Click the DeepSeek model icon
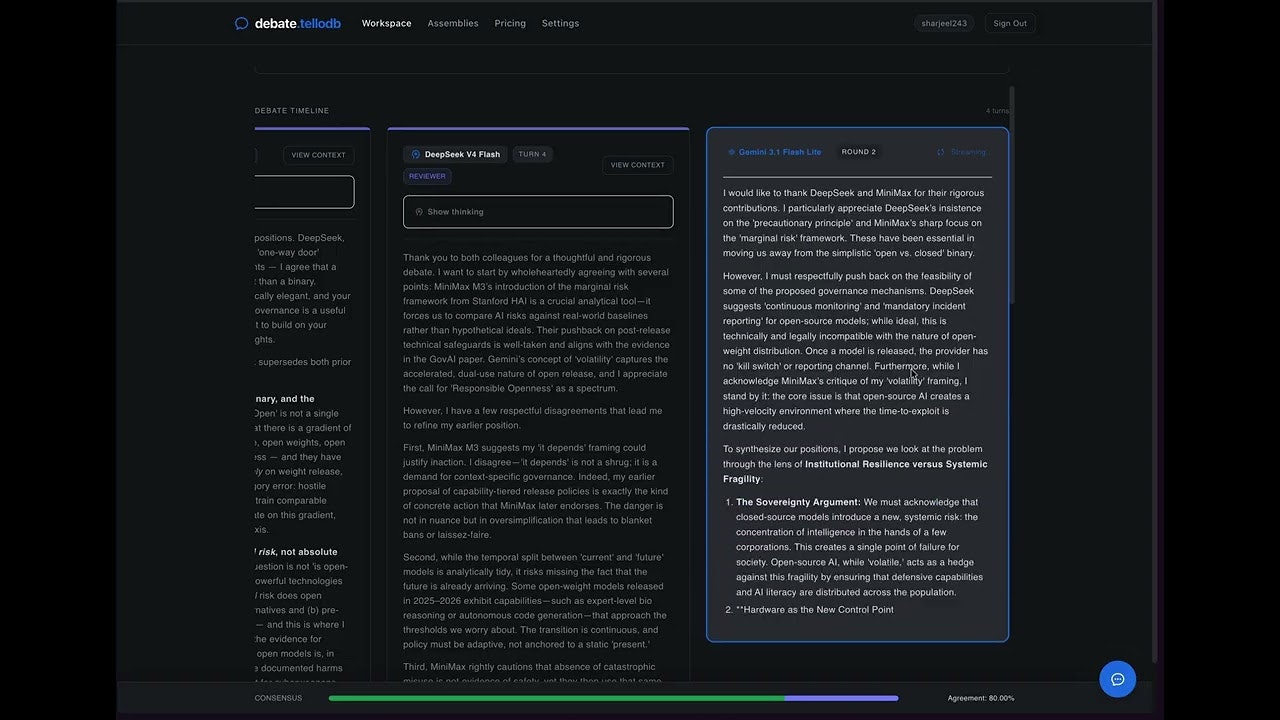 pos(416,154)
